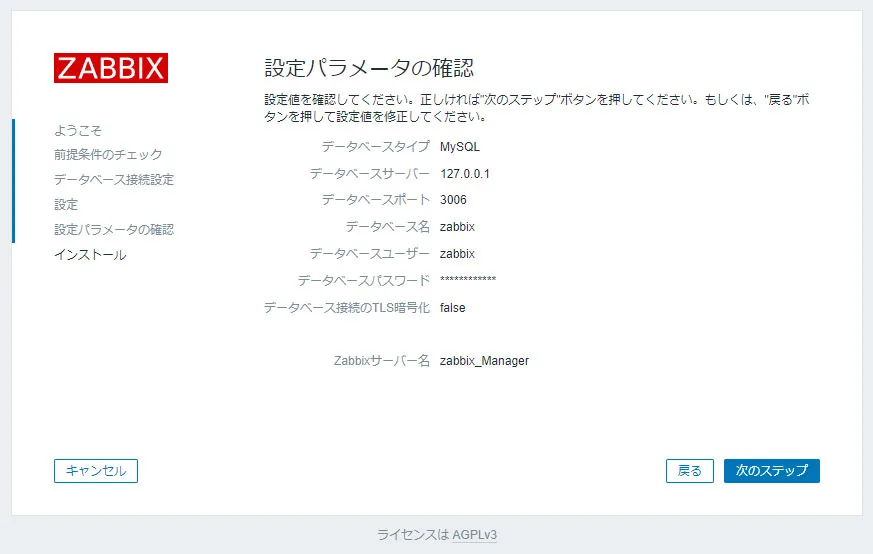Select the 前提条件のチェック step
Screen dimensions: 873x554
pyautogui.click(x=108, y=154)
